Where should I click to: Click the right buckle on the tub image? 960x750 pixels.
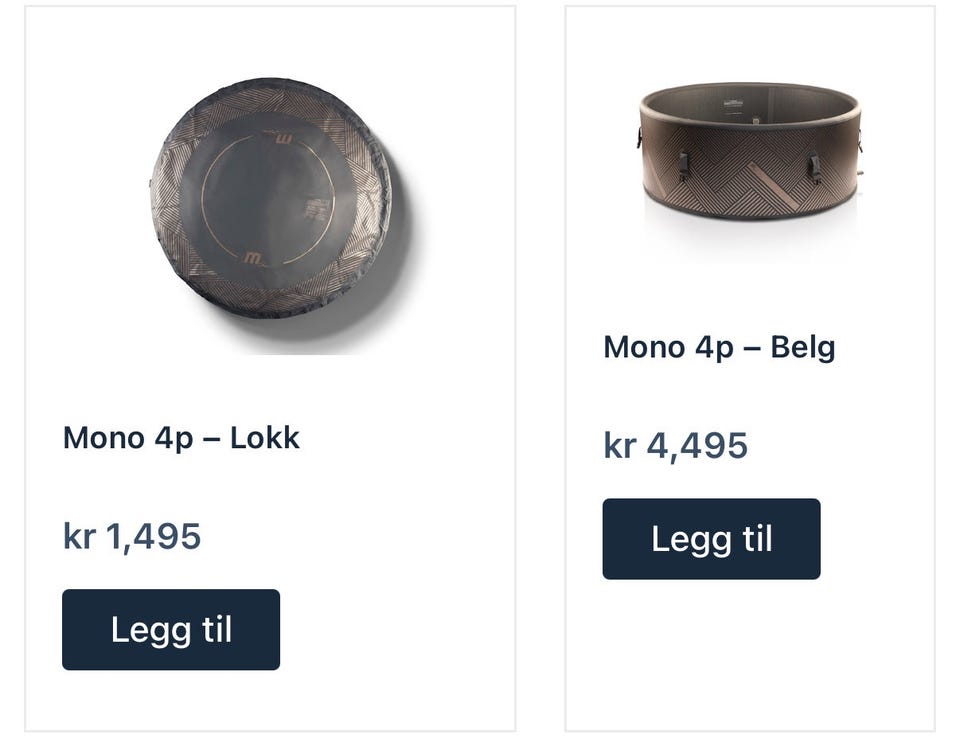coord(815,168)
